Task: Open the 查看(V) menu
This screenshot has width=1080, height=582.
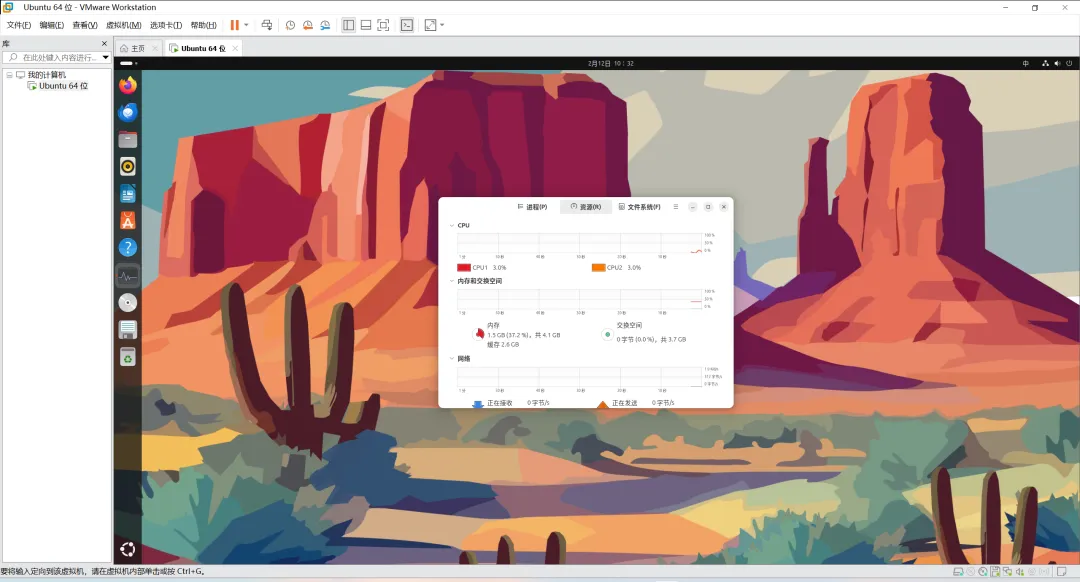Action: (x=85, y=25)
